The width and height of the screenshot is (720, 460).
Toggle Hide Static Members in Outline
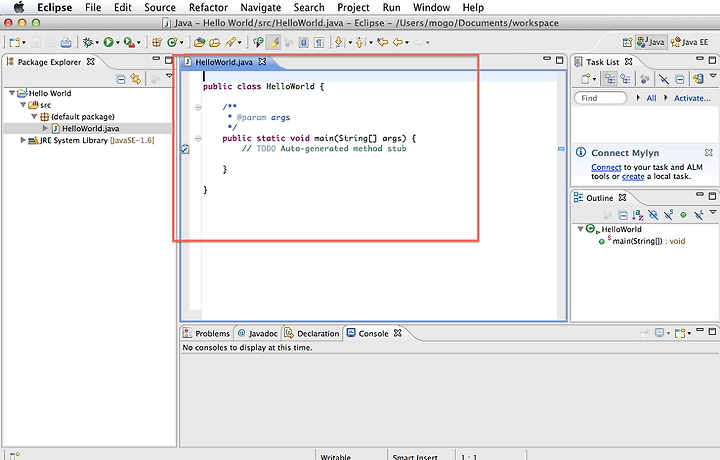(x=668, y=215)
